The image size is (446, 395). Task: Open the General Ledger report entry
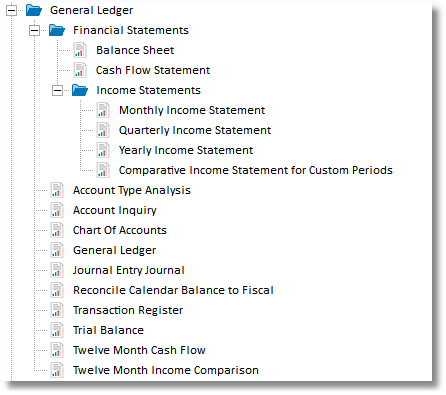pos(114,250)
